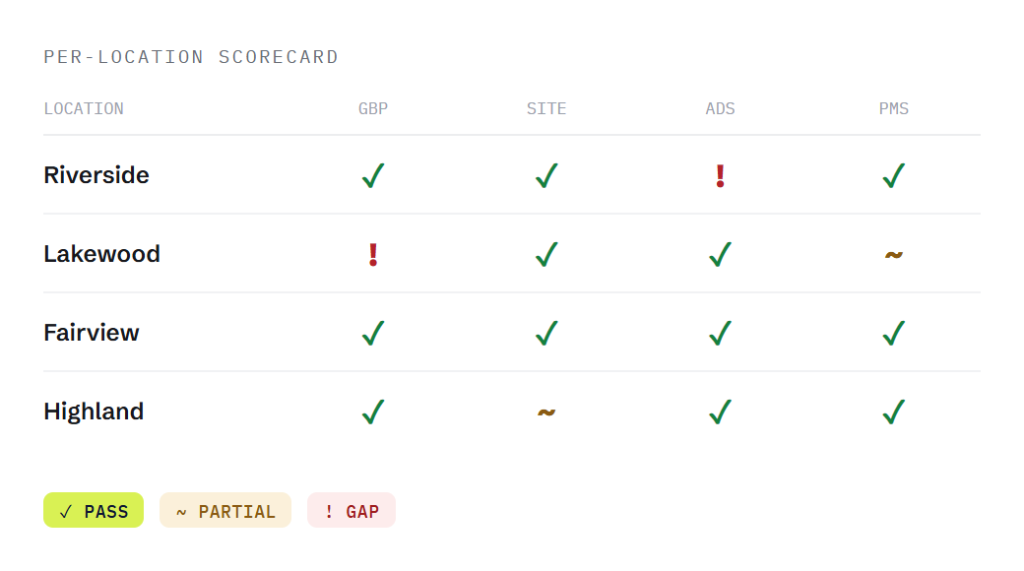Viewport: 1024px width, 571px height.
Task: Click the PMS column header
Action: [x=893, y=108]
